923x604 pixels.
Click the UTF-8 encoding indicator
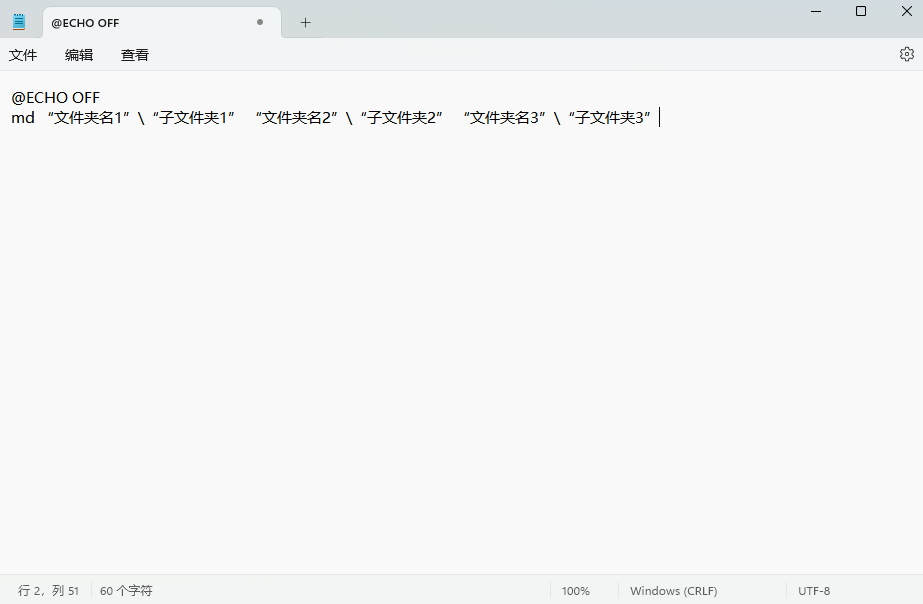(x=814, y=591)
